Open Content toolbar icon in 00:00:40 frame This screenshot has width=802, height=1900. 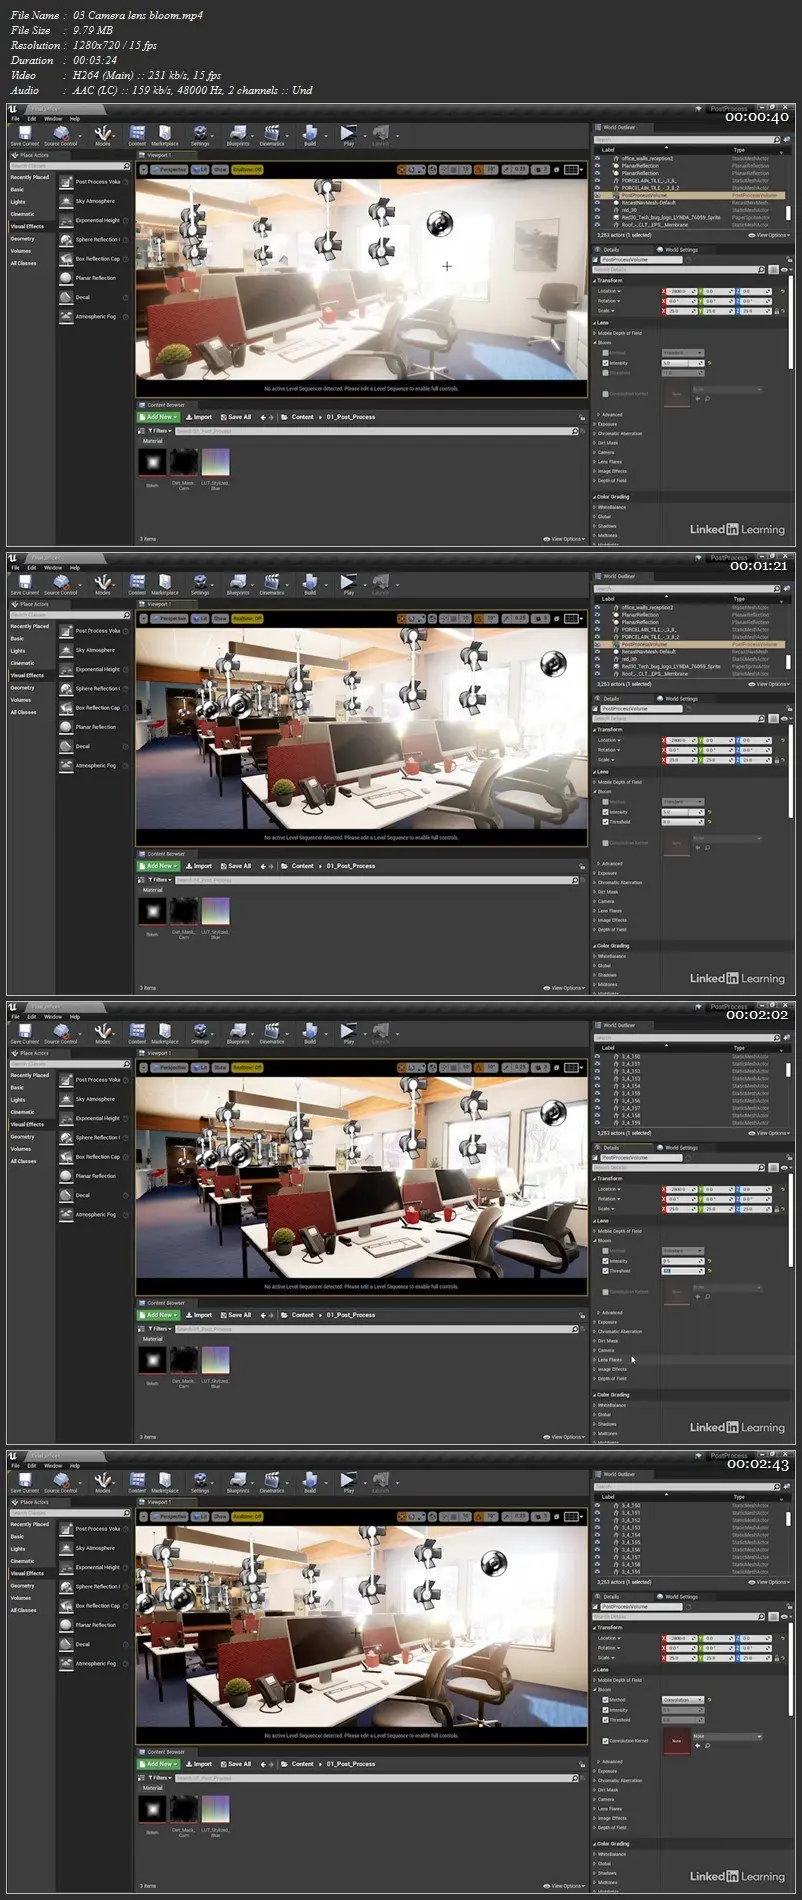pos(137,134)
